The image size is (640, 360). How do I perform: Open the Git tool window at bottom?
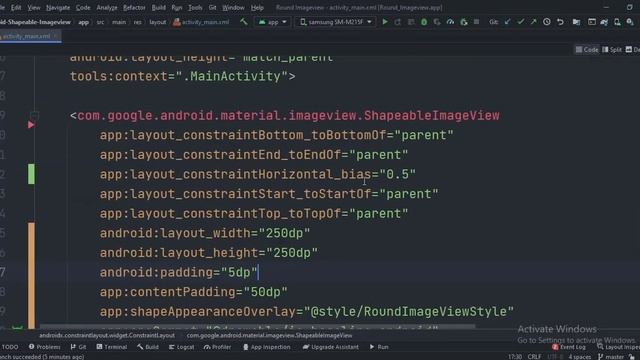78,347
